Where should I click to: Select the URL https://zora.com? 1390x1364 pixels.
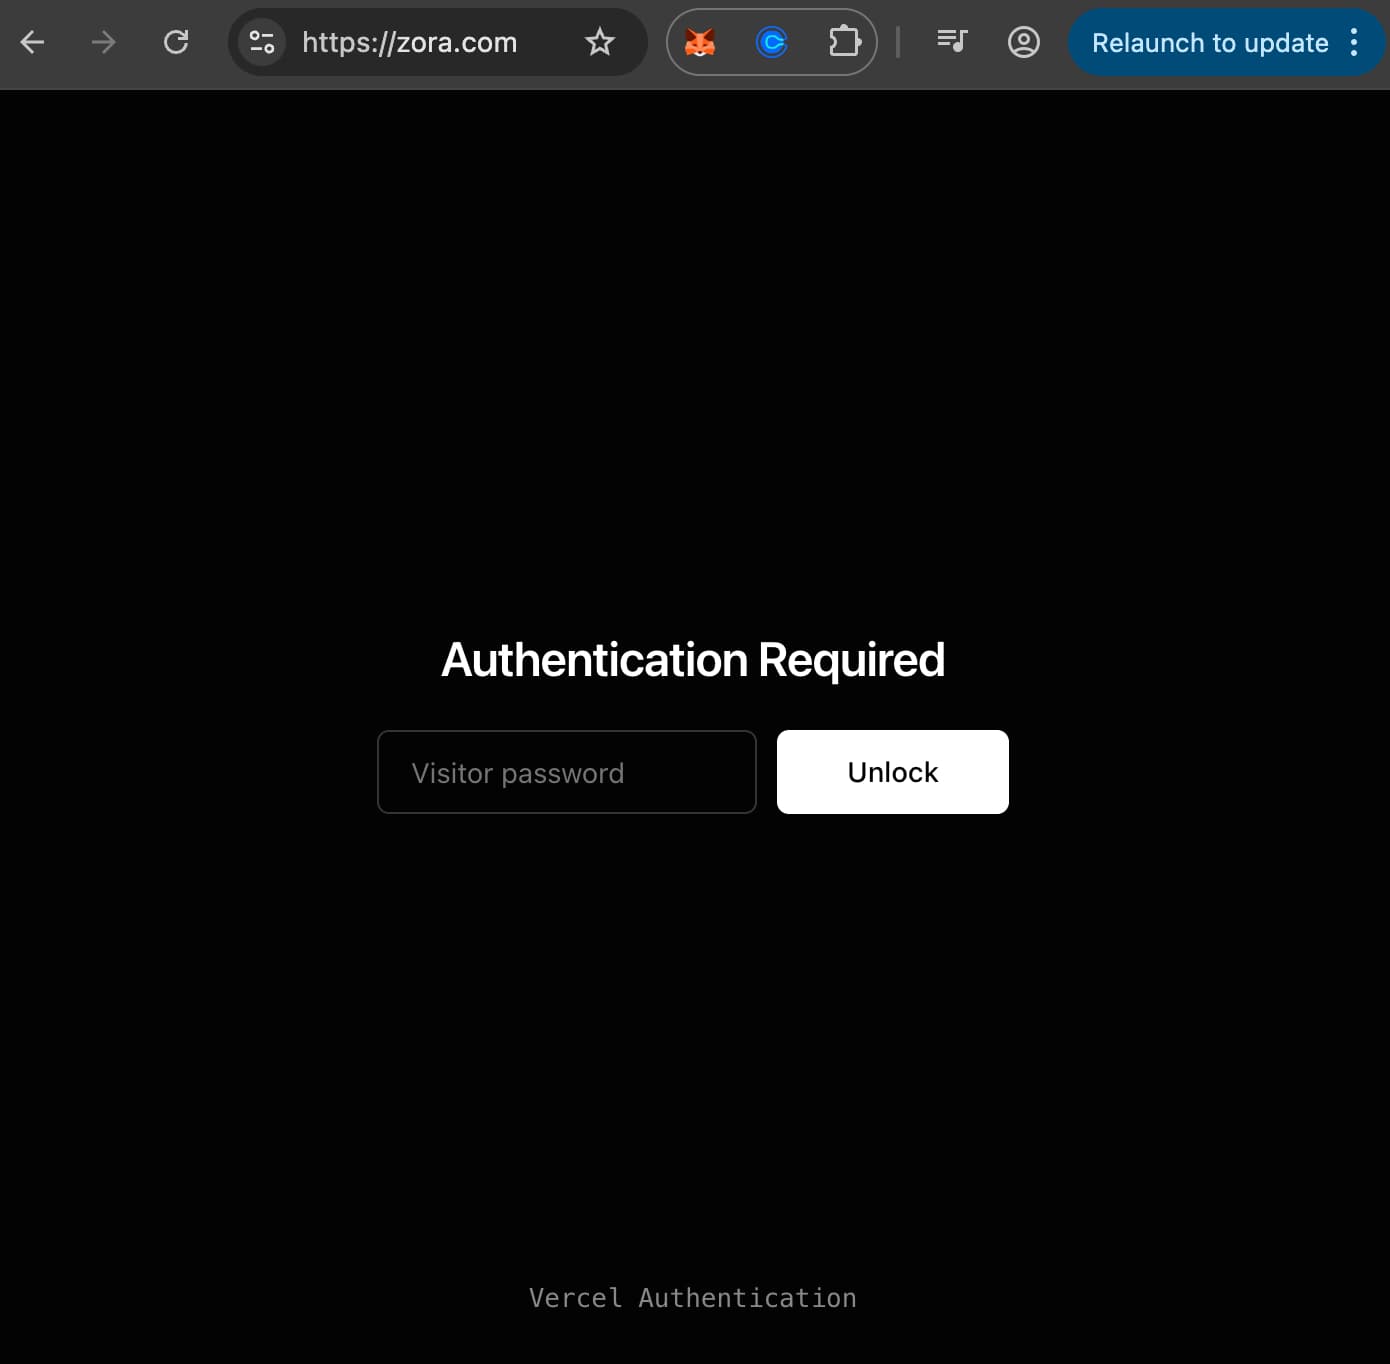[x=410, y=42]
